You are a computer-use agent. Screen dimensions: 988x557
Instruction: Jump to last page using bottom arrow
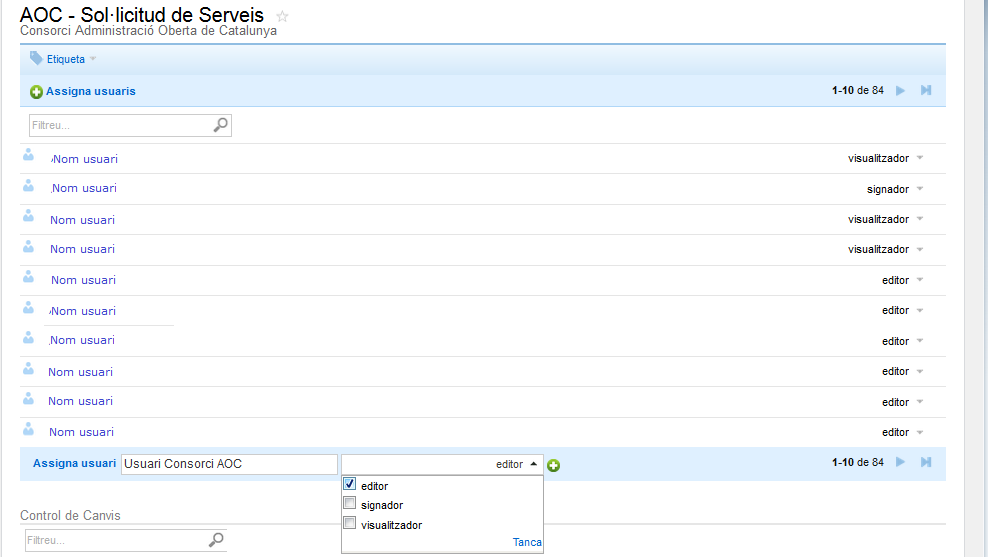click(926, 462)
